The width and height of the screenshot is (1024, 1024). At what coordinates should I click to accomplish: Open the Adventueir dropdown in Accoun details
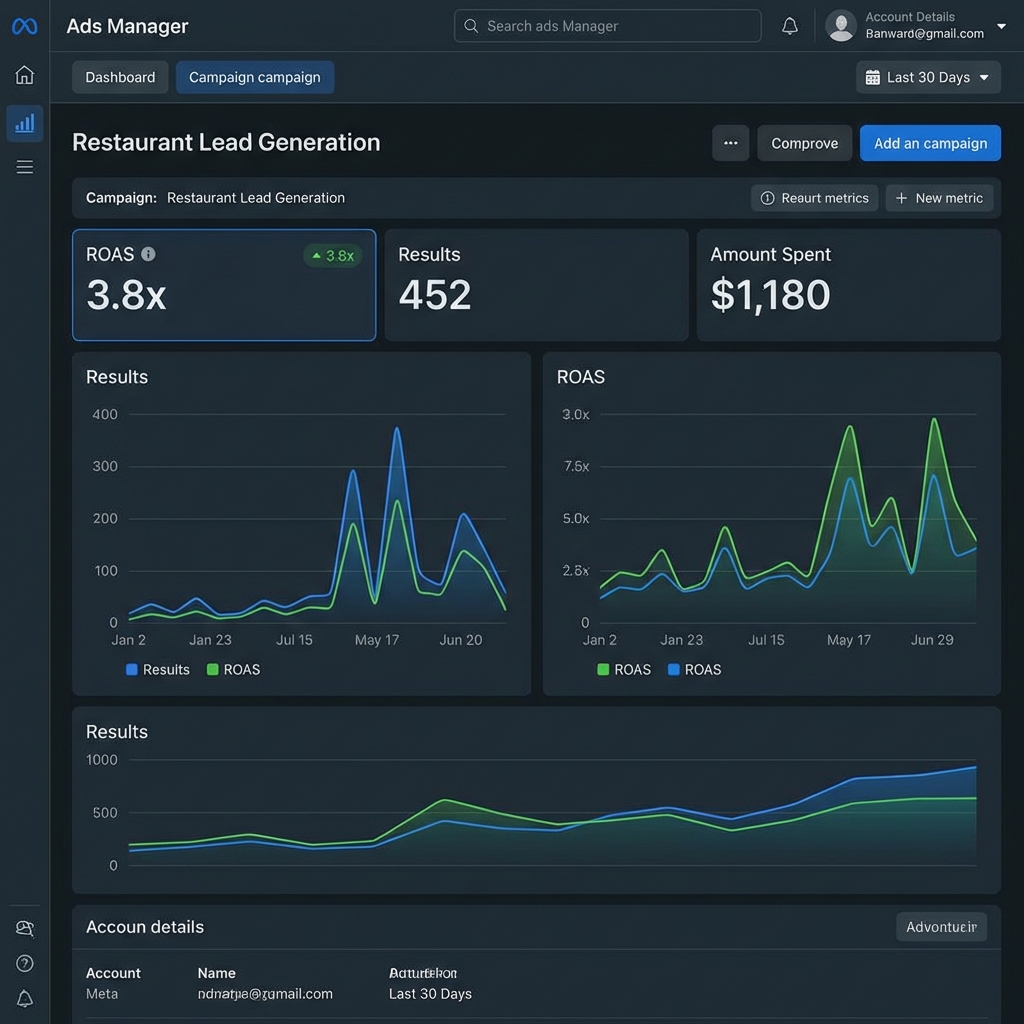(x=941, y=927)
